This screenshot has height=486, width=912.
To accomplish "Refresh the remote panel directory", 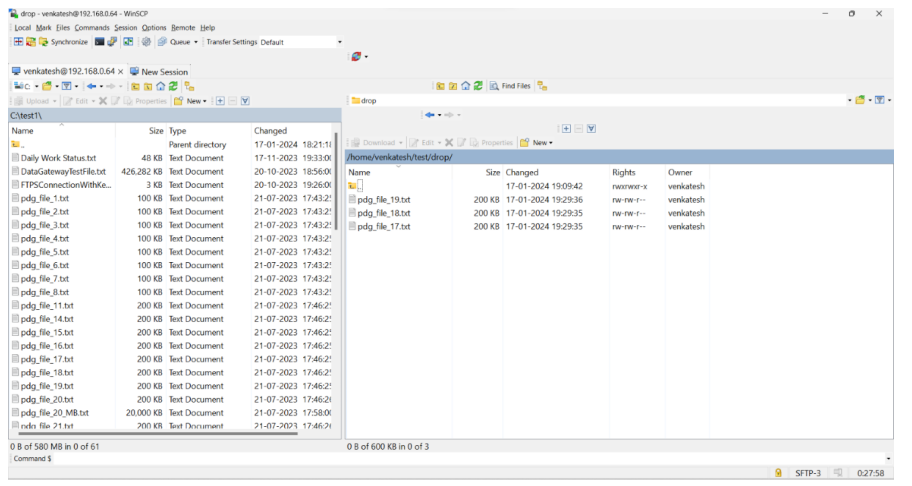I will point(478,86).
